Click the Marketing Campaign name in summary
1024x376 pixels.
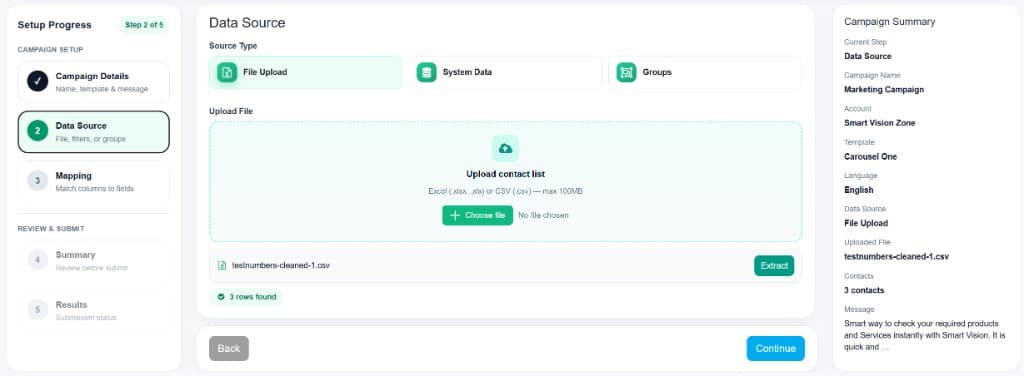[x=884, y=89]
